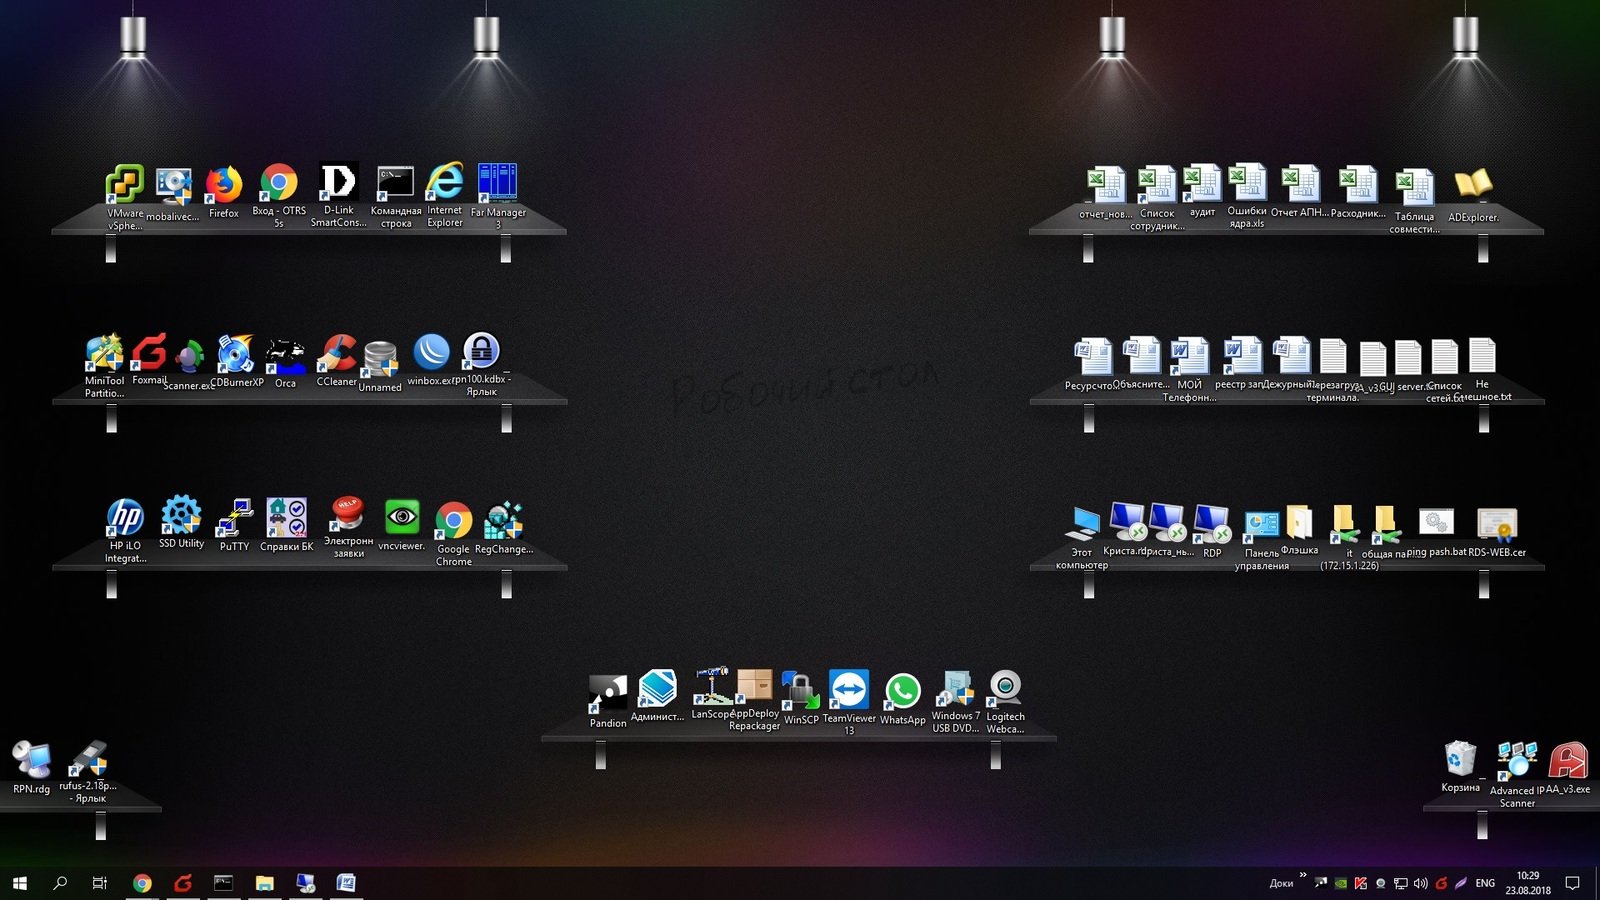Select the Advanced IP Scanner icon

tap(1517, 762)
